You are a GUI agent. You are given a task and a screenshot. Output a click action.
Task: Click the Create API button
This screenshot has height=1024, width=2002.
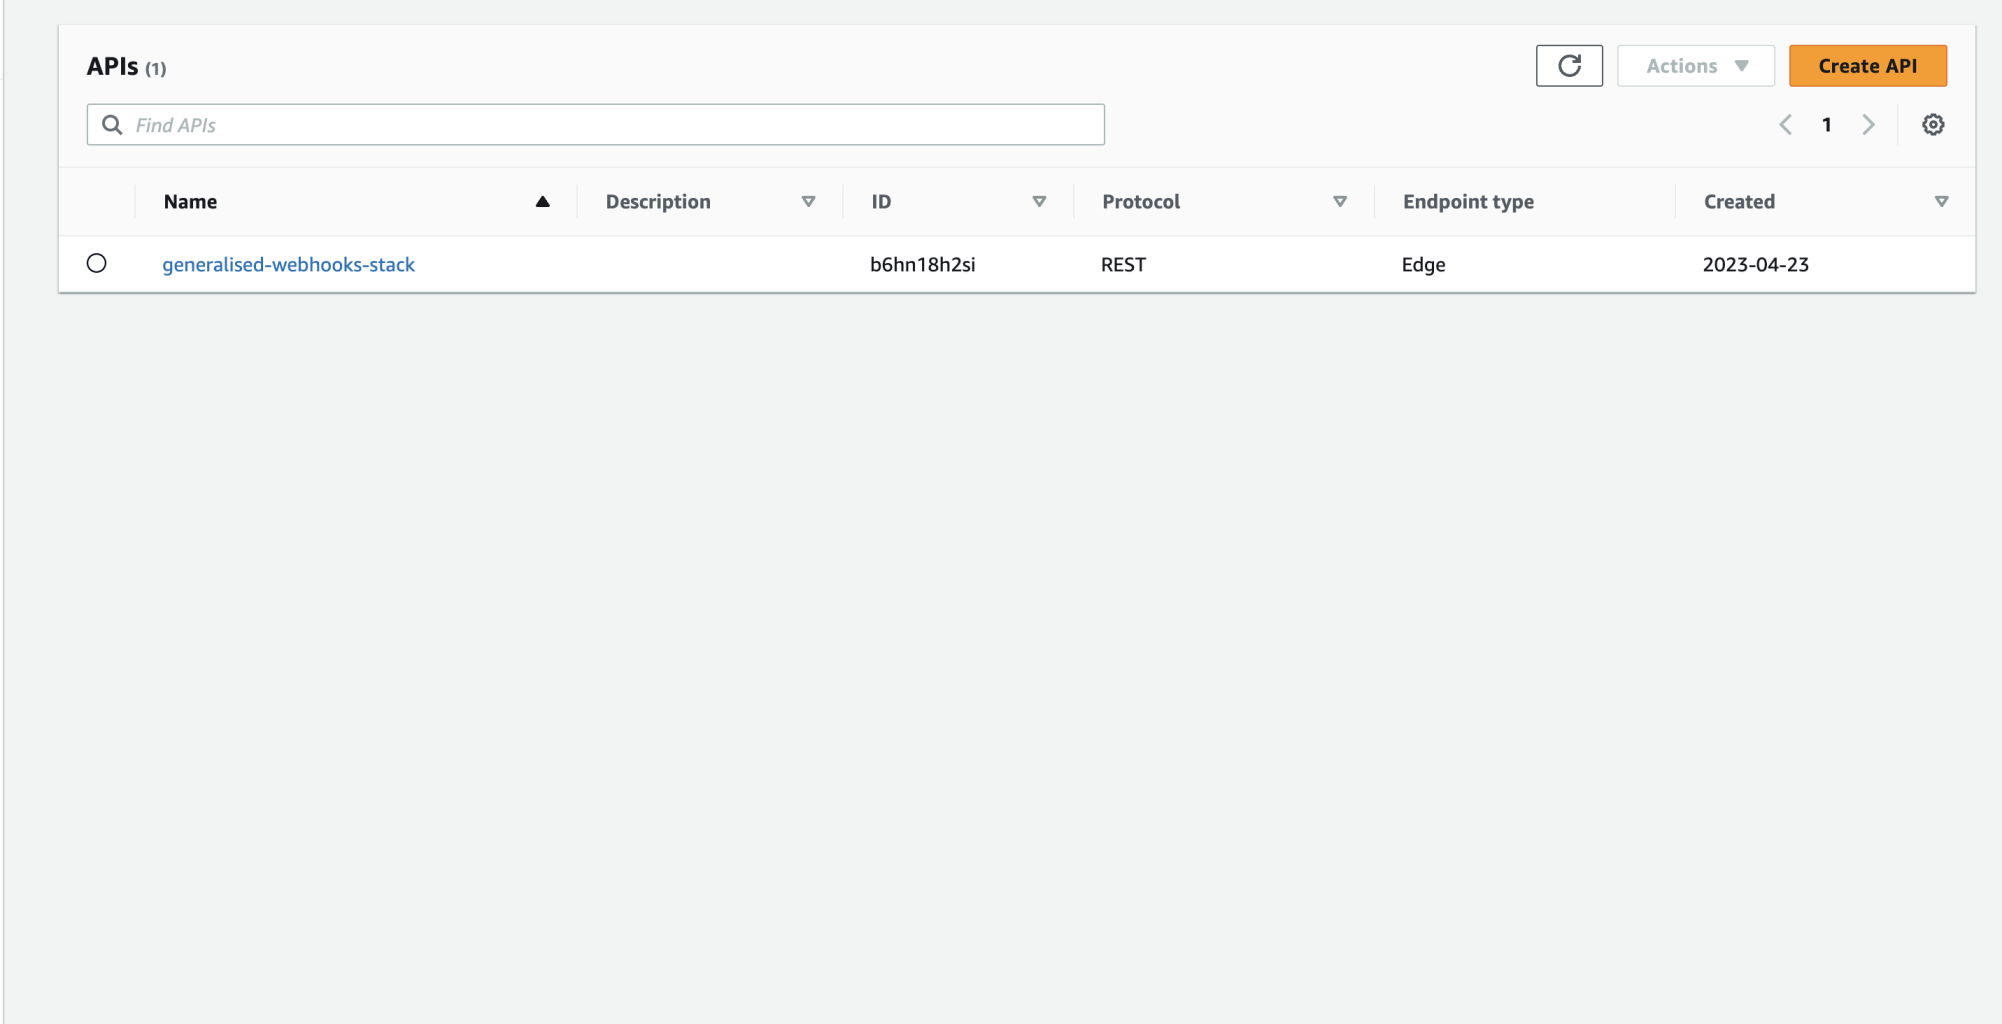[x=1867, y=66]
